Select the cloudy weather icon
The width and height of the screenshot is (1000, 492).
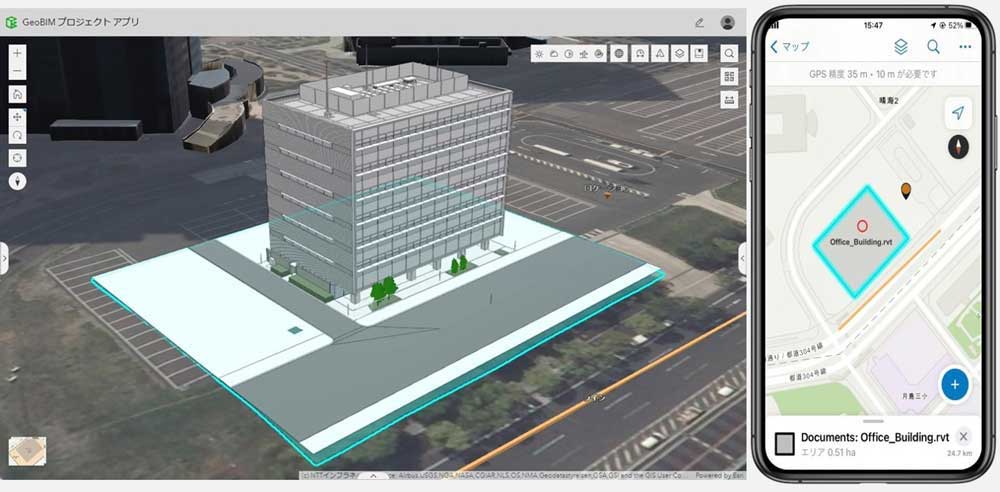coord(554,54)
